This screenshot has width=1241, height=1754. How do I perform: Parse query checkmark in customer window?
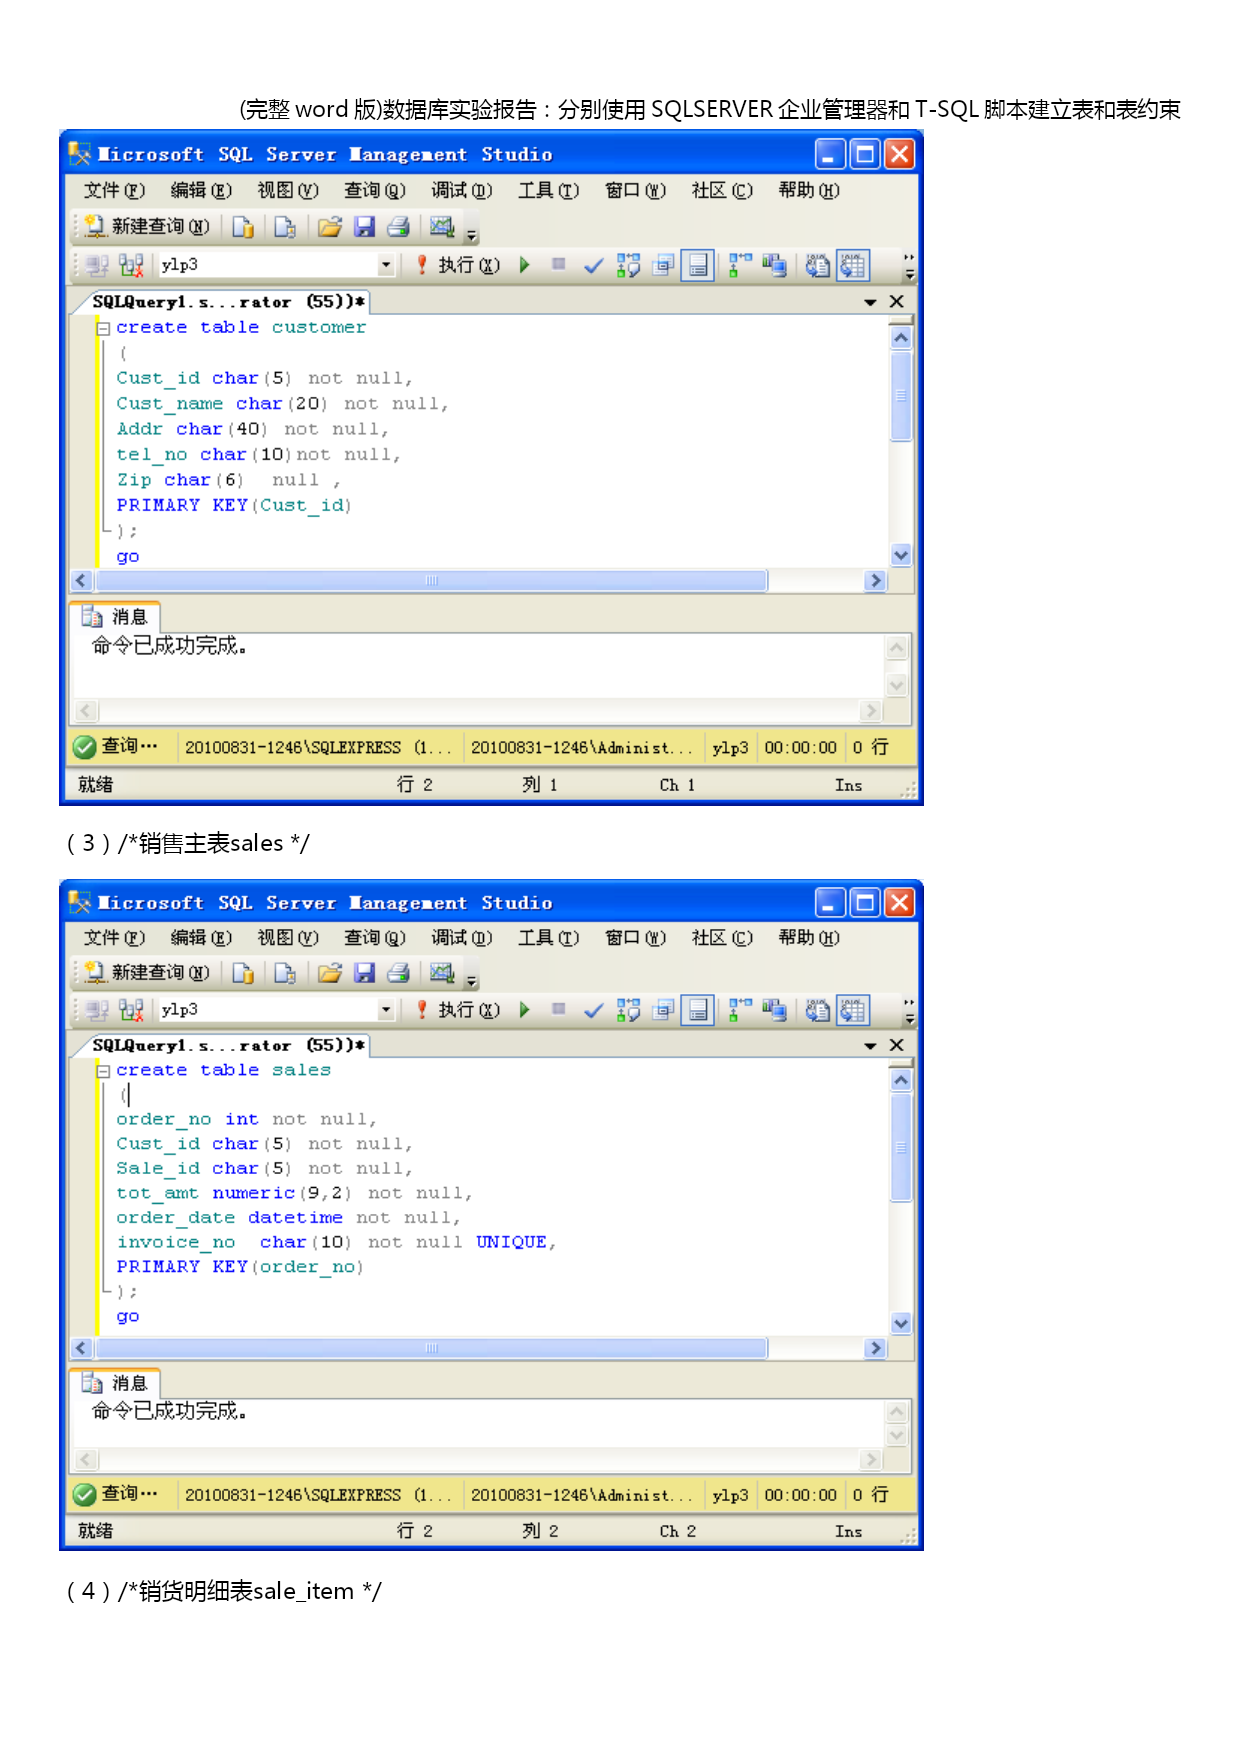click(x=593, y=265)
